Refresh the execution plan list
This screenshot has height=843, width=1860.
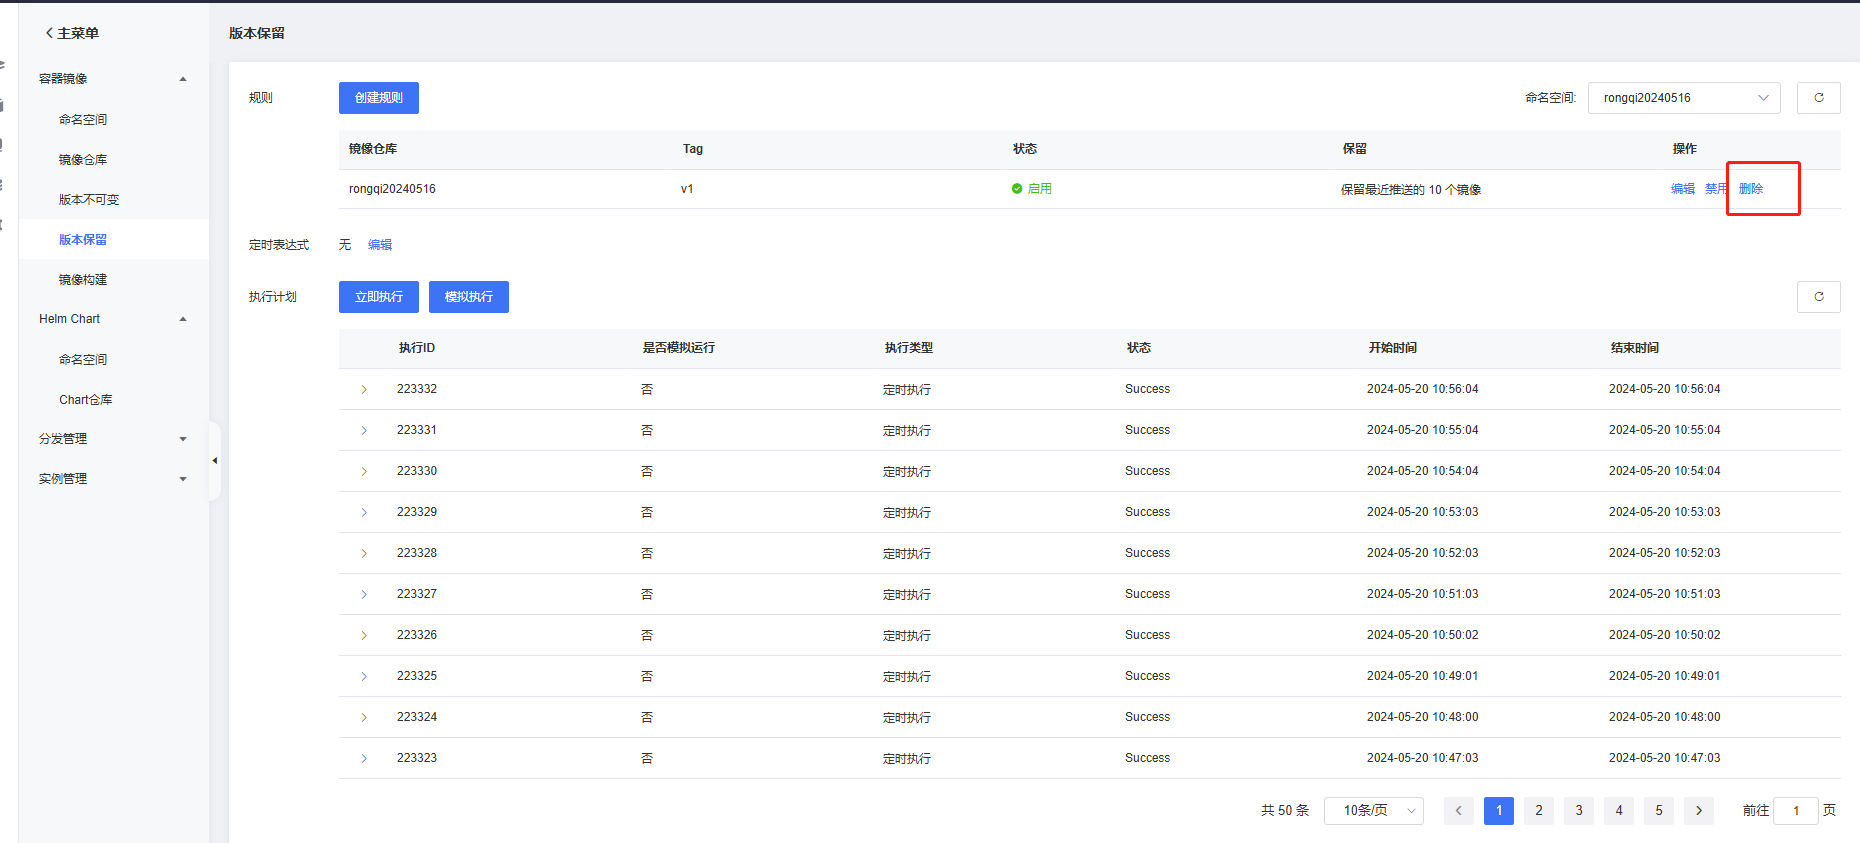[1818, 297]
